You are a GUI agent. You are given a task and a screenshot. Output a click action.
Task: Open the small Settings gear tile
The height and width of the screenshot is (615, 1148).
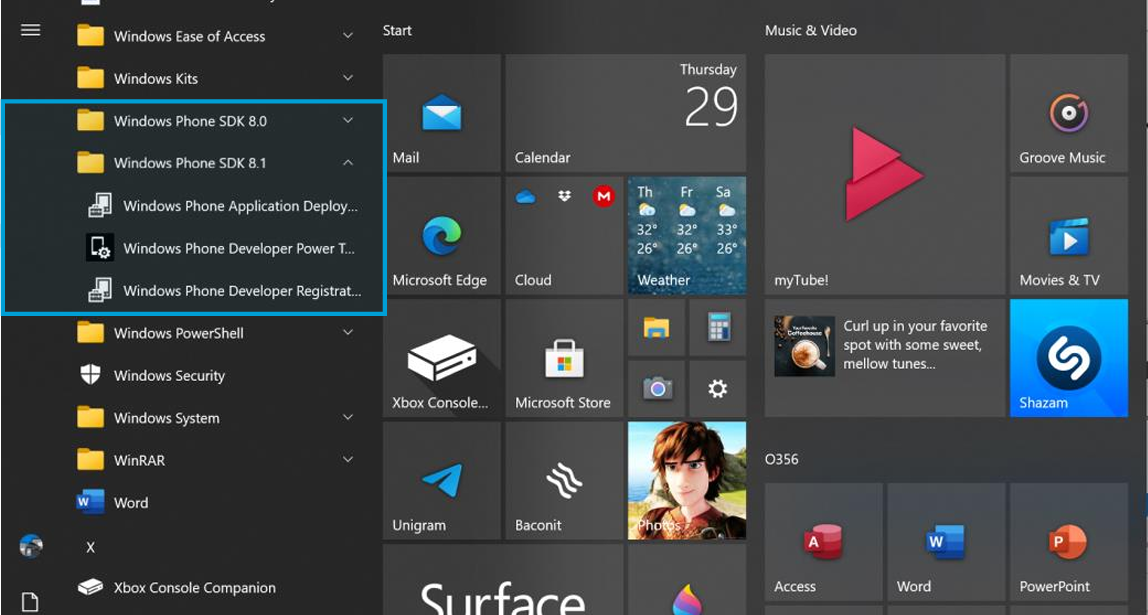(x=717, y=389)
